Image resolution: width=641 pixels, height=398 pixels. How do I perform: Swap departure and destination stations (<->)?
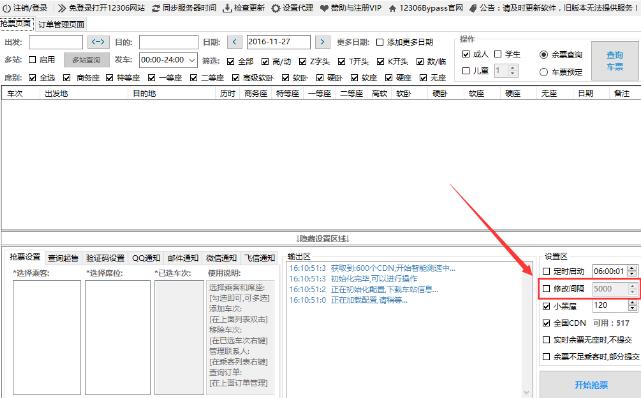(98, 42)
